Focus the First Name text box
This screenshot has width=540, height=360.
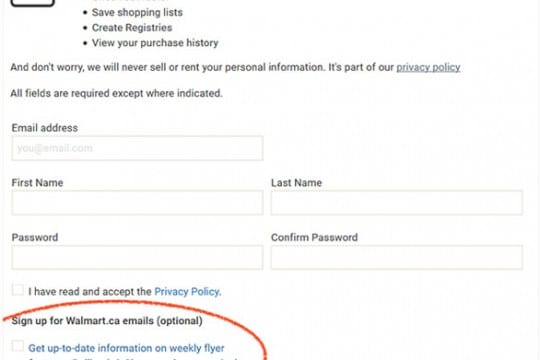tap(137, 203)
